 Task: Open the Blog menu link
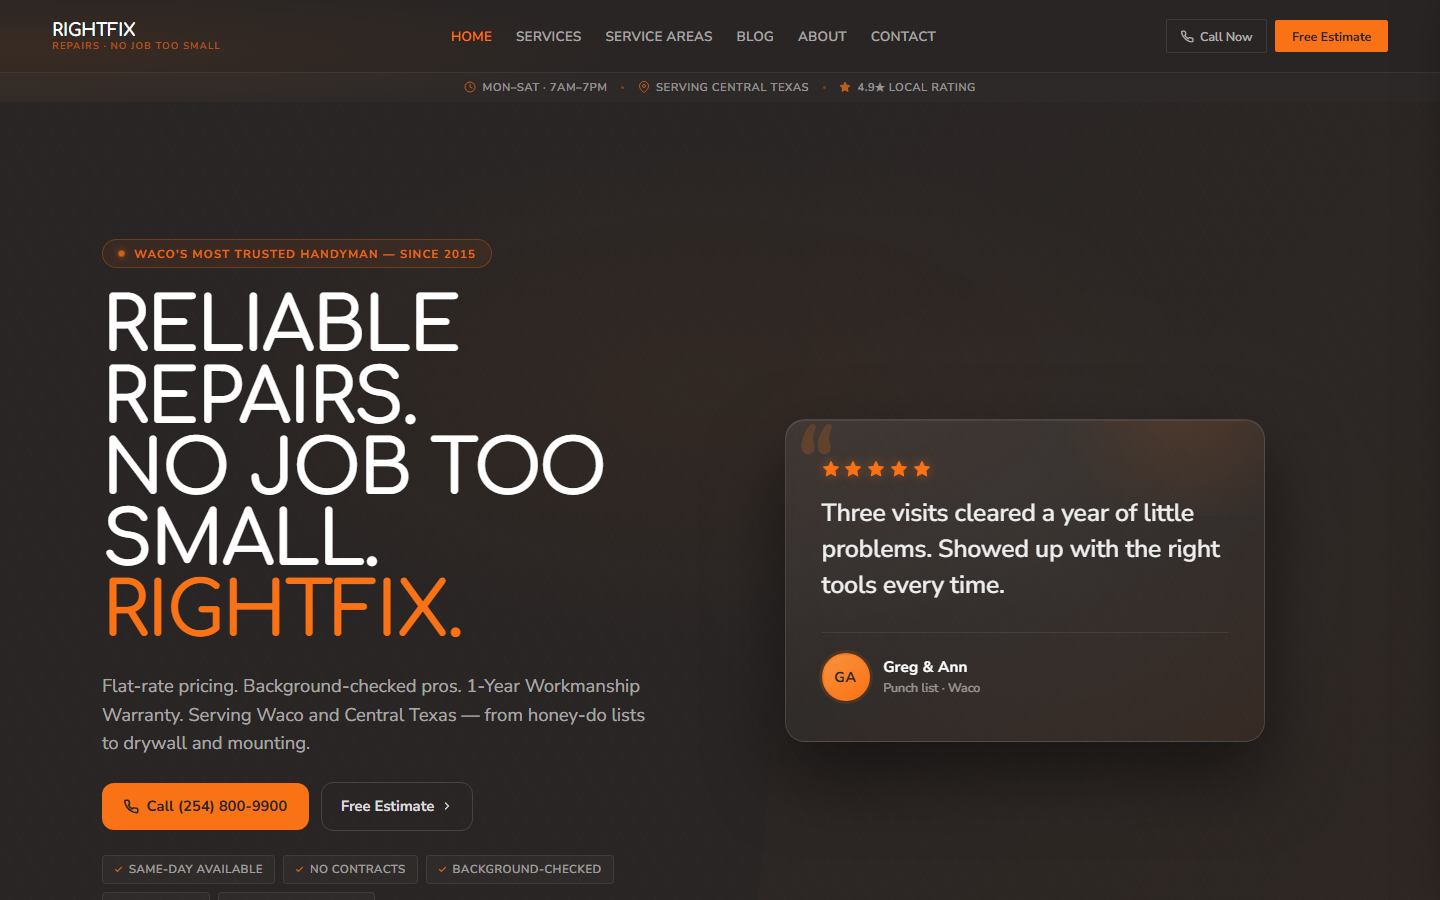click(755, 36)
